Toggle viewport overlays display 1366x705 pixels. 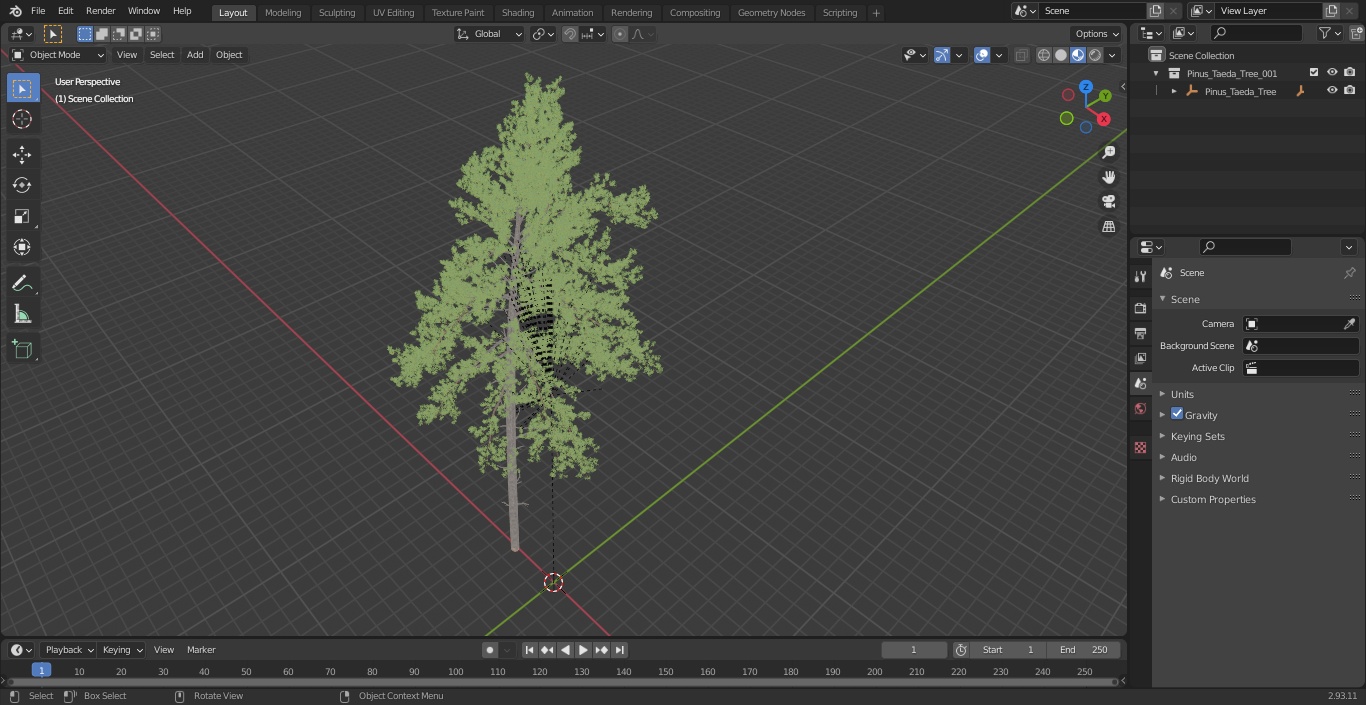[982, 55]
